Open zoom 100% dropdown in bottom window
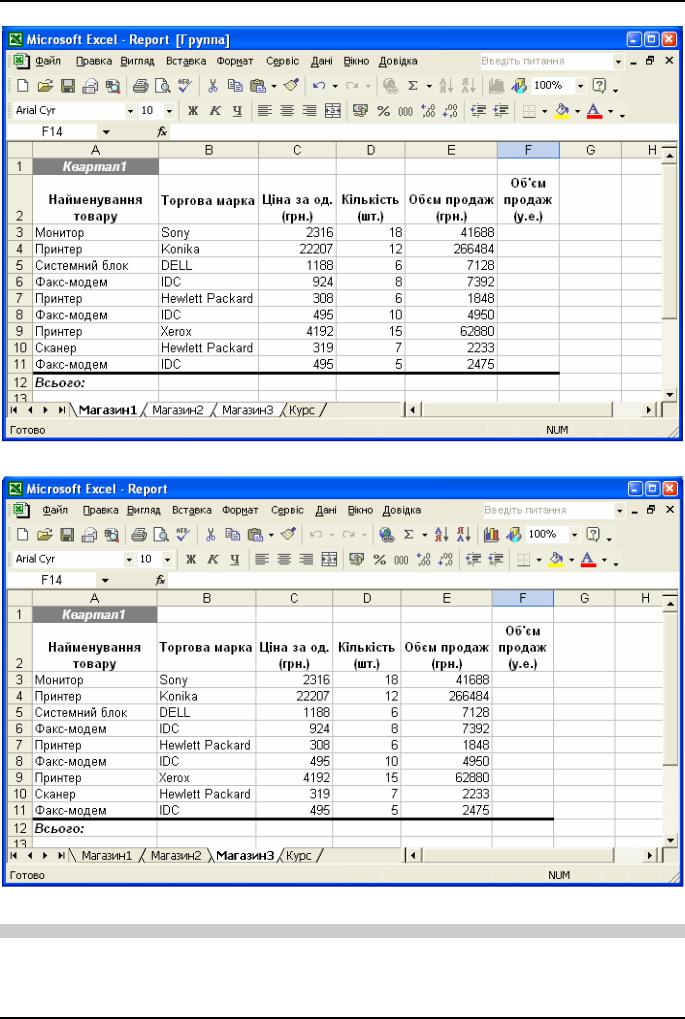 pyautogui.click(x=575, y=535)
